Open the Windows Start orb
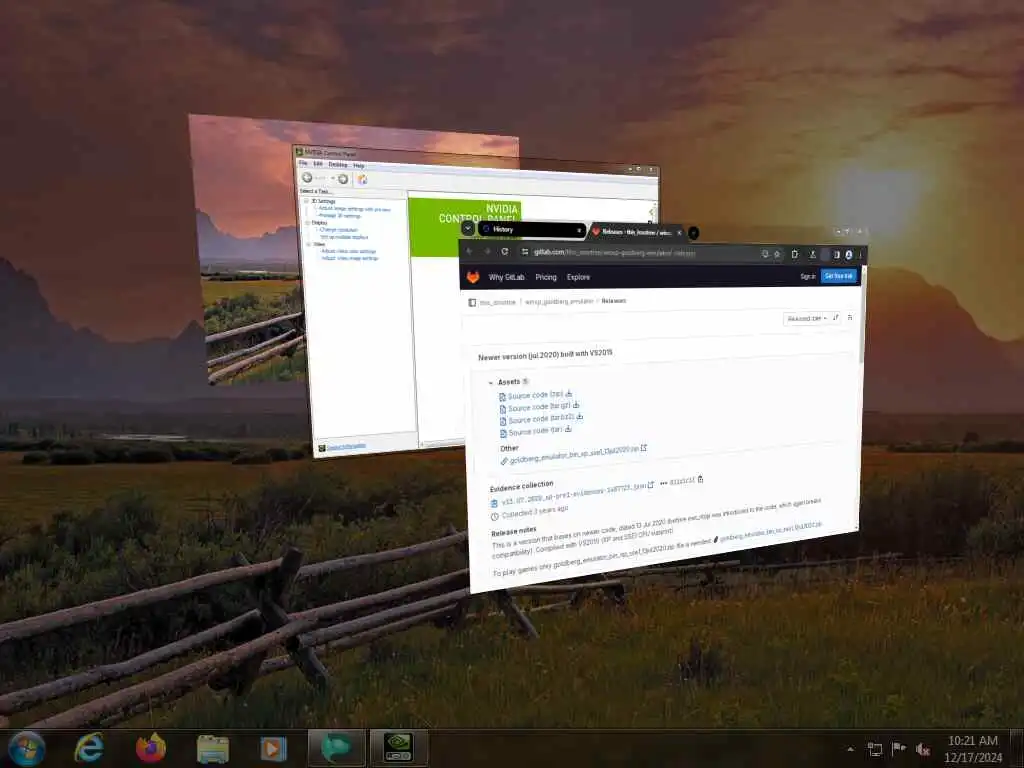 point(26,748)
